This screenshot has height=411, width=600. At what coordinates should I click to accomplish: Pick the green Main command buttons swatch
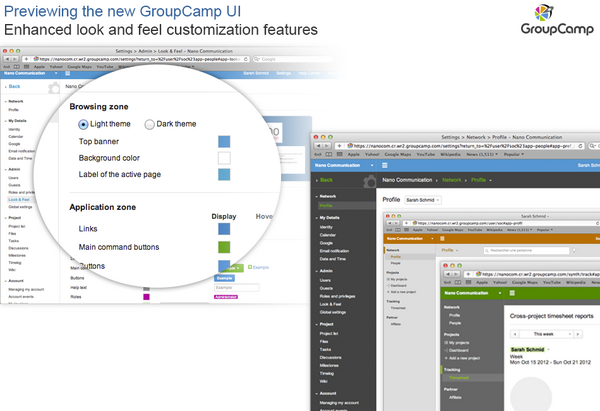pos(224,247)
